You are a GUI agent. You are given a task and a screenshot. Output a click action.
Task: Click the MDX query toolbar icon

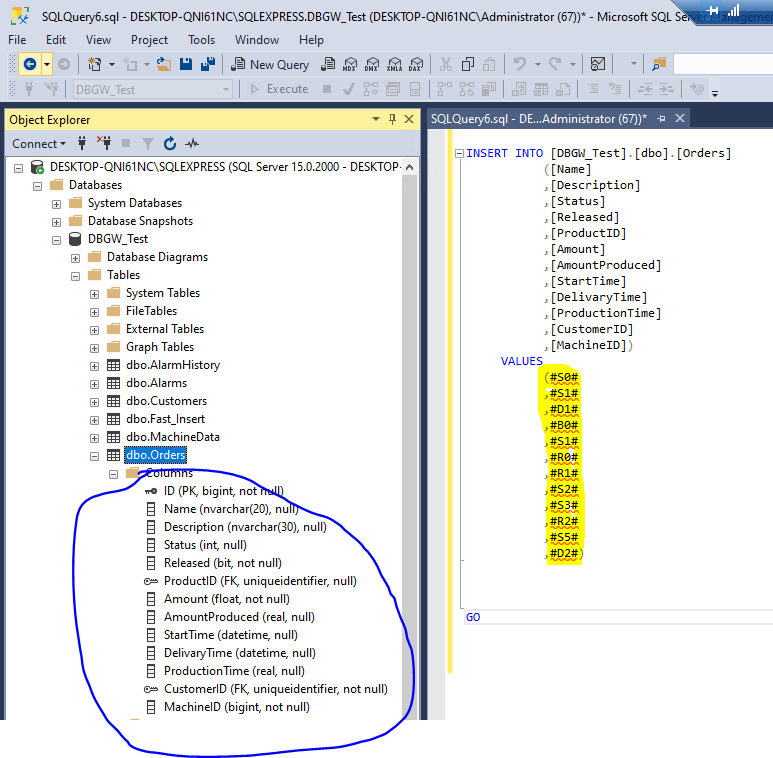pos(349,64)
